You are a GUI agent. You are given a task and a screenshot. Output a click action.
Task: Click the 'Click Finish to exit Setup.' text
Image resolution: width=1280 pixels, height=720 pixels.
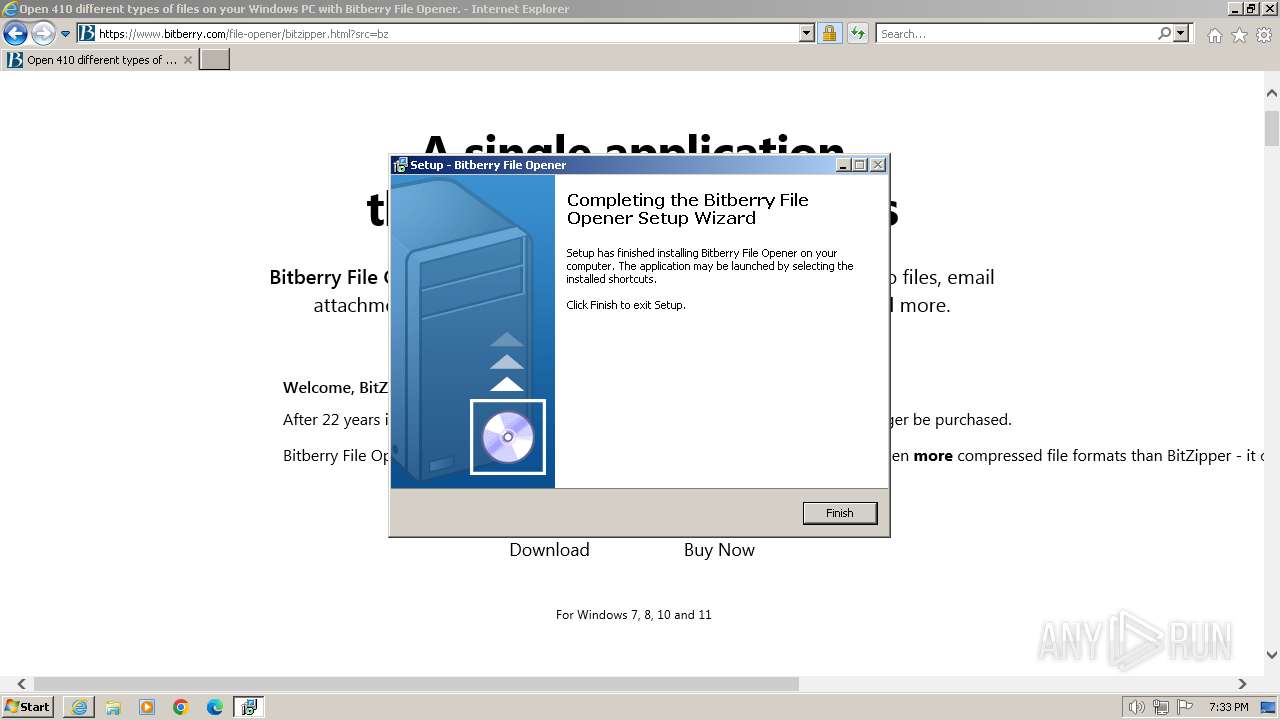click(626, 305)
